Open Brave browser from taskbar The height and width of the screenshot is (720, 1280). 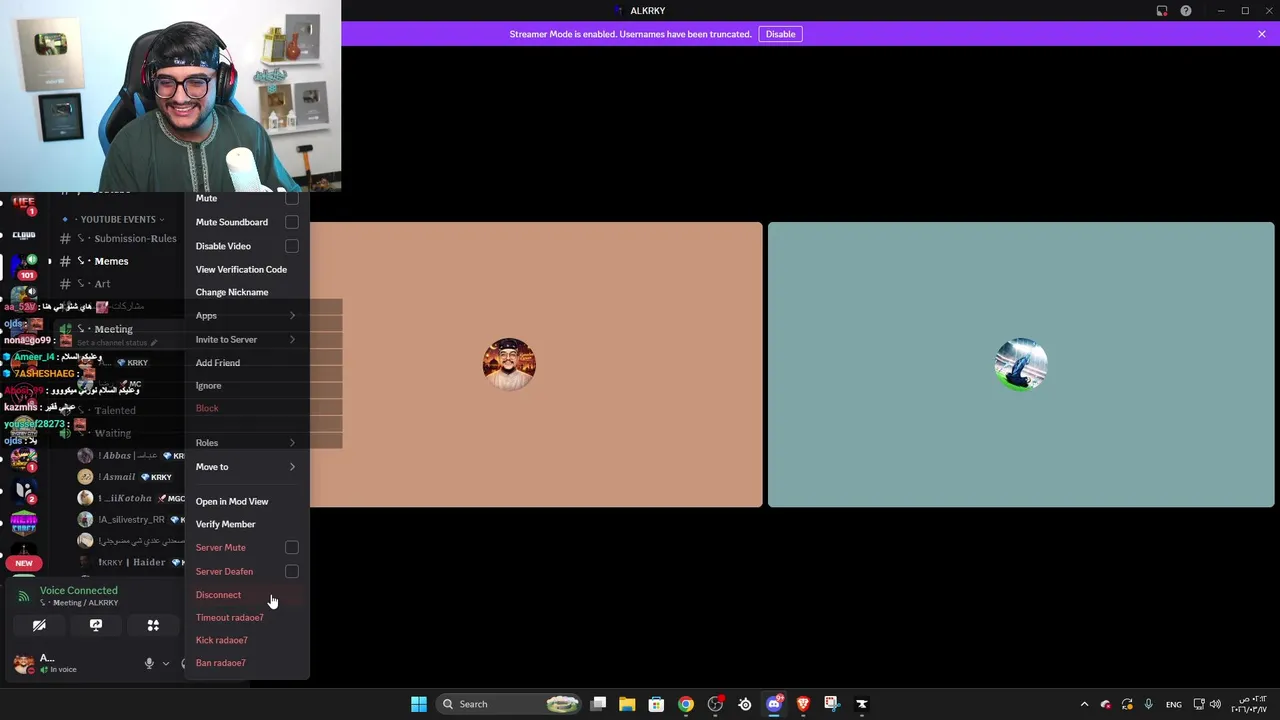click(803, 704)
